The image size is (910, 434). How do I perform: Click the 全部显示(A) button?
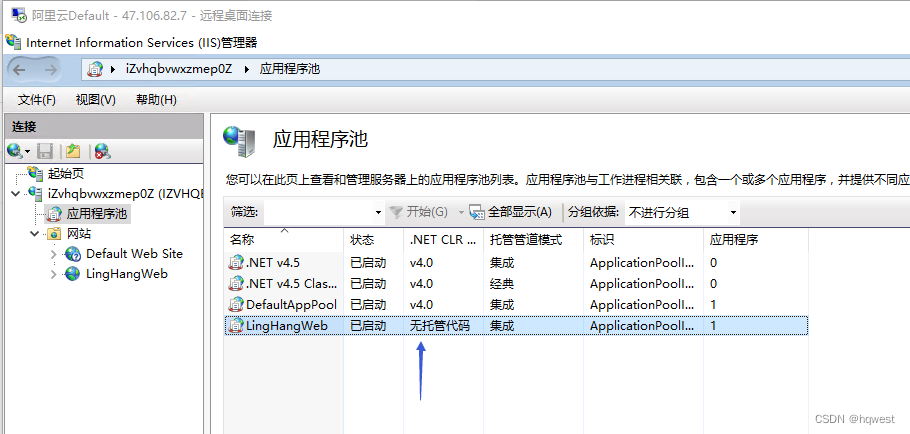[x=511, y=212]
